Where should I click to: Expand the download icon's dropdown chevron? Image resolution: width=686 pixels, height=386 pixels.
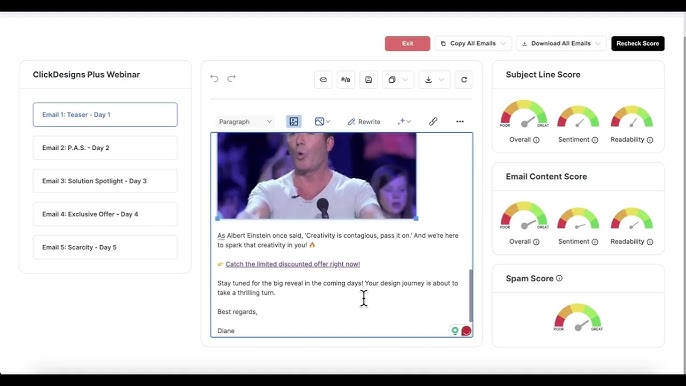click(441, 80)
